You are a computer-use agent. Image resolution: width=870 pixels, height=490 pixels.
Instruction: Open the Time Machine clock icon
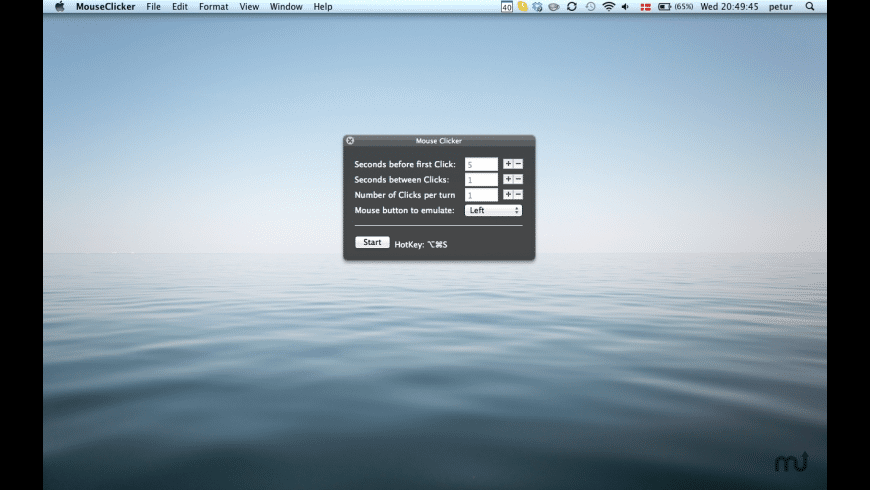(x=590, y=6)
